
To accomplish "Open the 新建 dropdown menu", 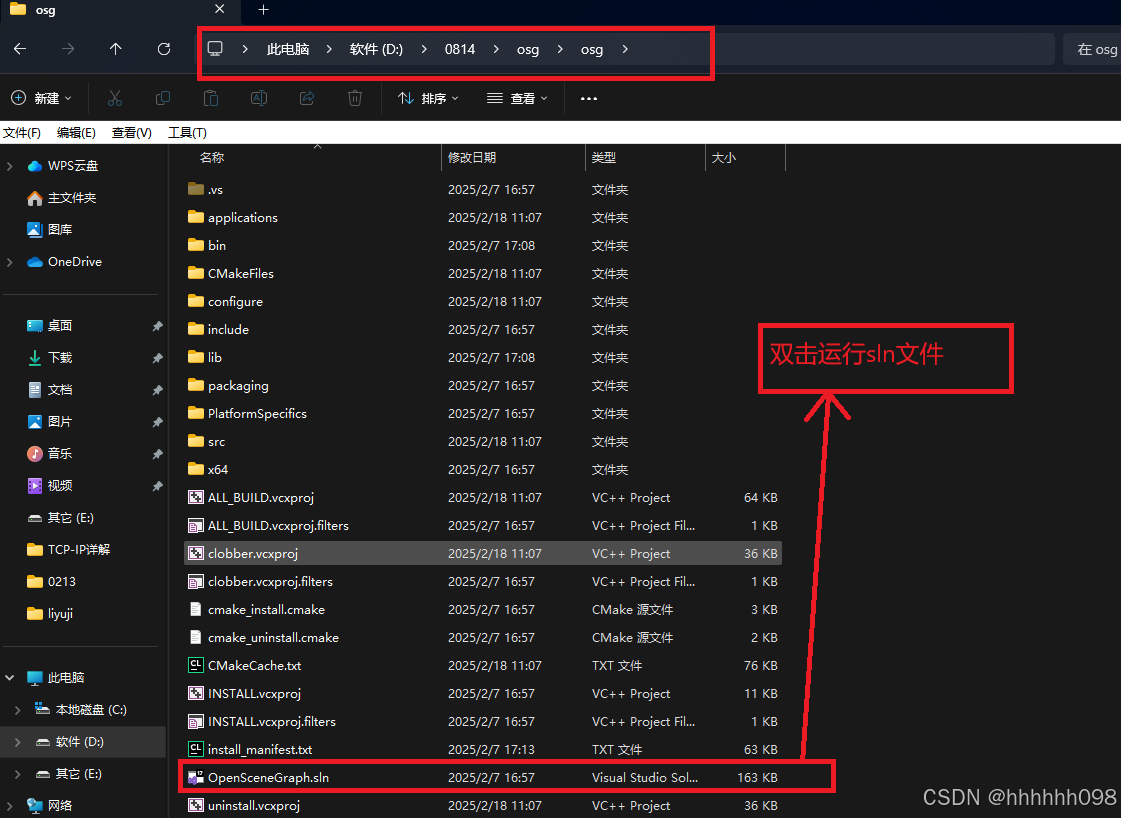I will 42,98.
